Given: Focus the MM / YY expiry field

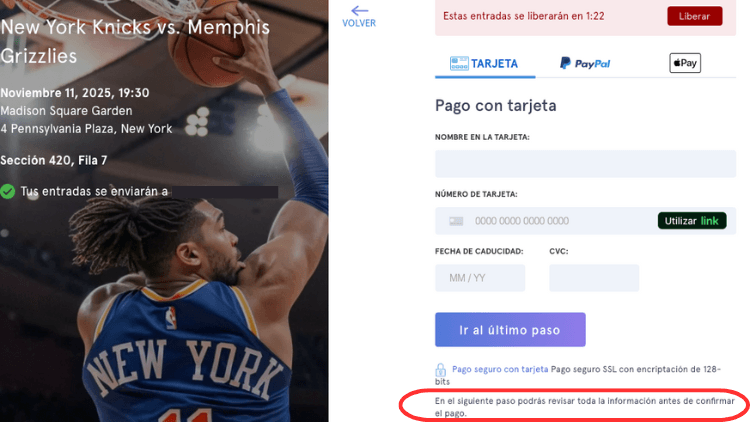Looking at the screenshot, I should pyautogui.click(x=480, y=278).
